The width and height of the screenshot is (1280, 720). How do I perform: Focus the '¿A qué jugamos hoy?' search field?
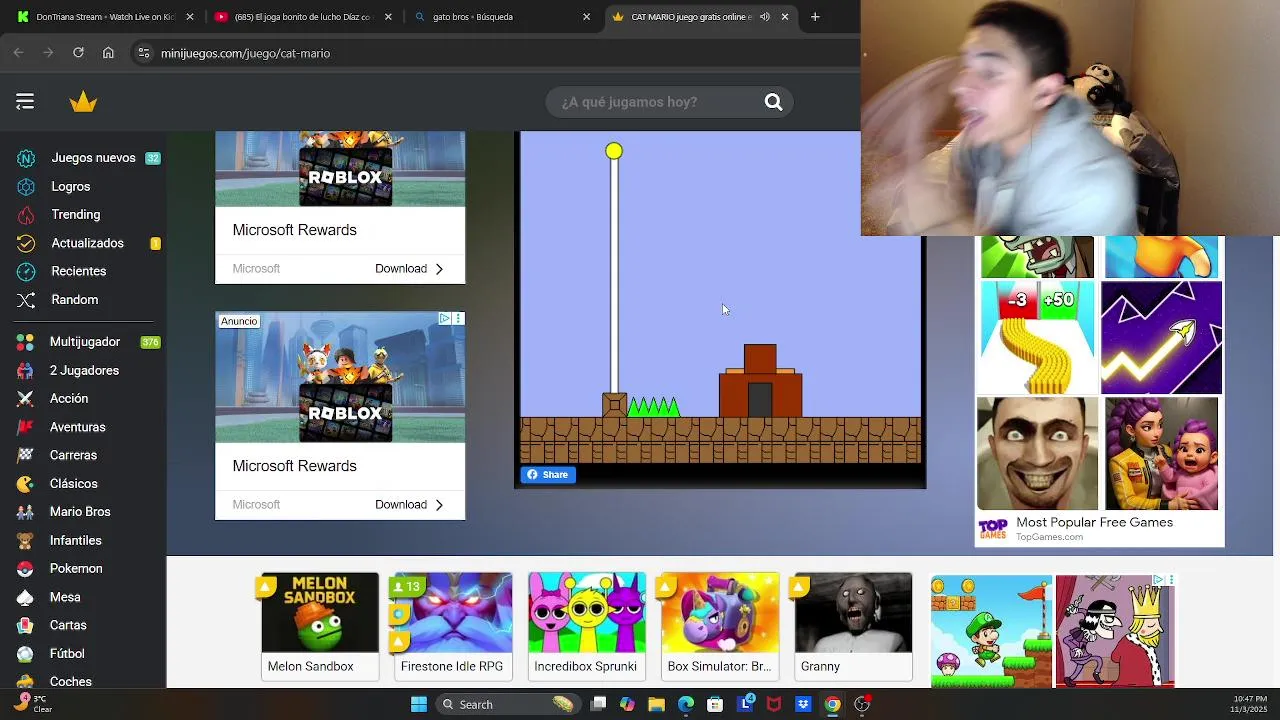(x=657, y=102)
